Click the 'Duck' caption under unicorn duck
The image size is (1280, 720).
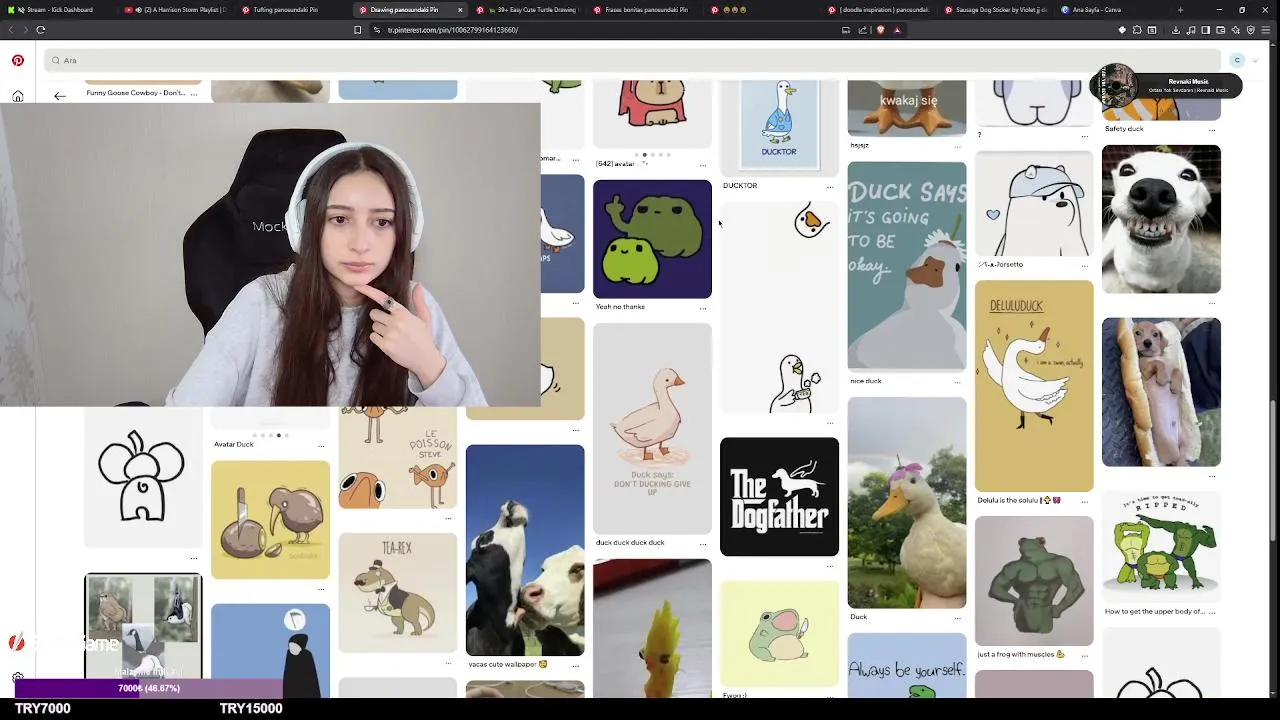click(858, 617)
